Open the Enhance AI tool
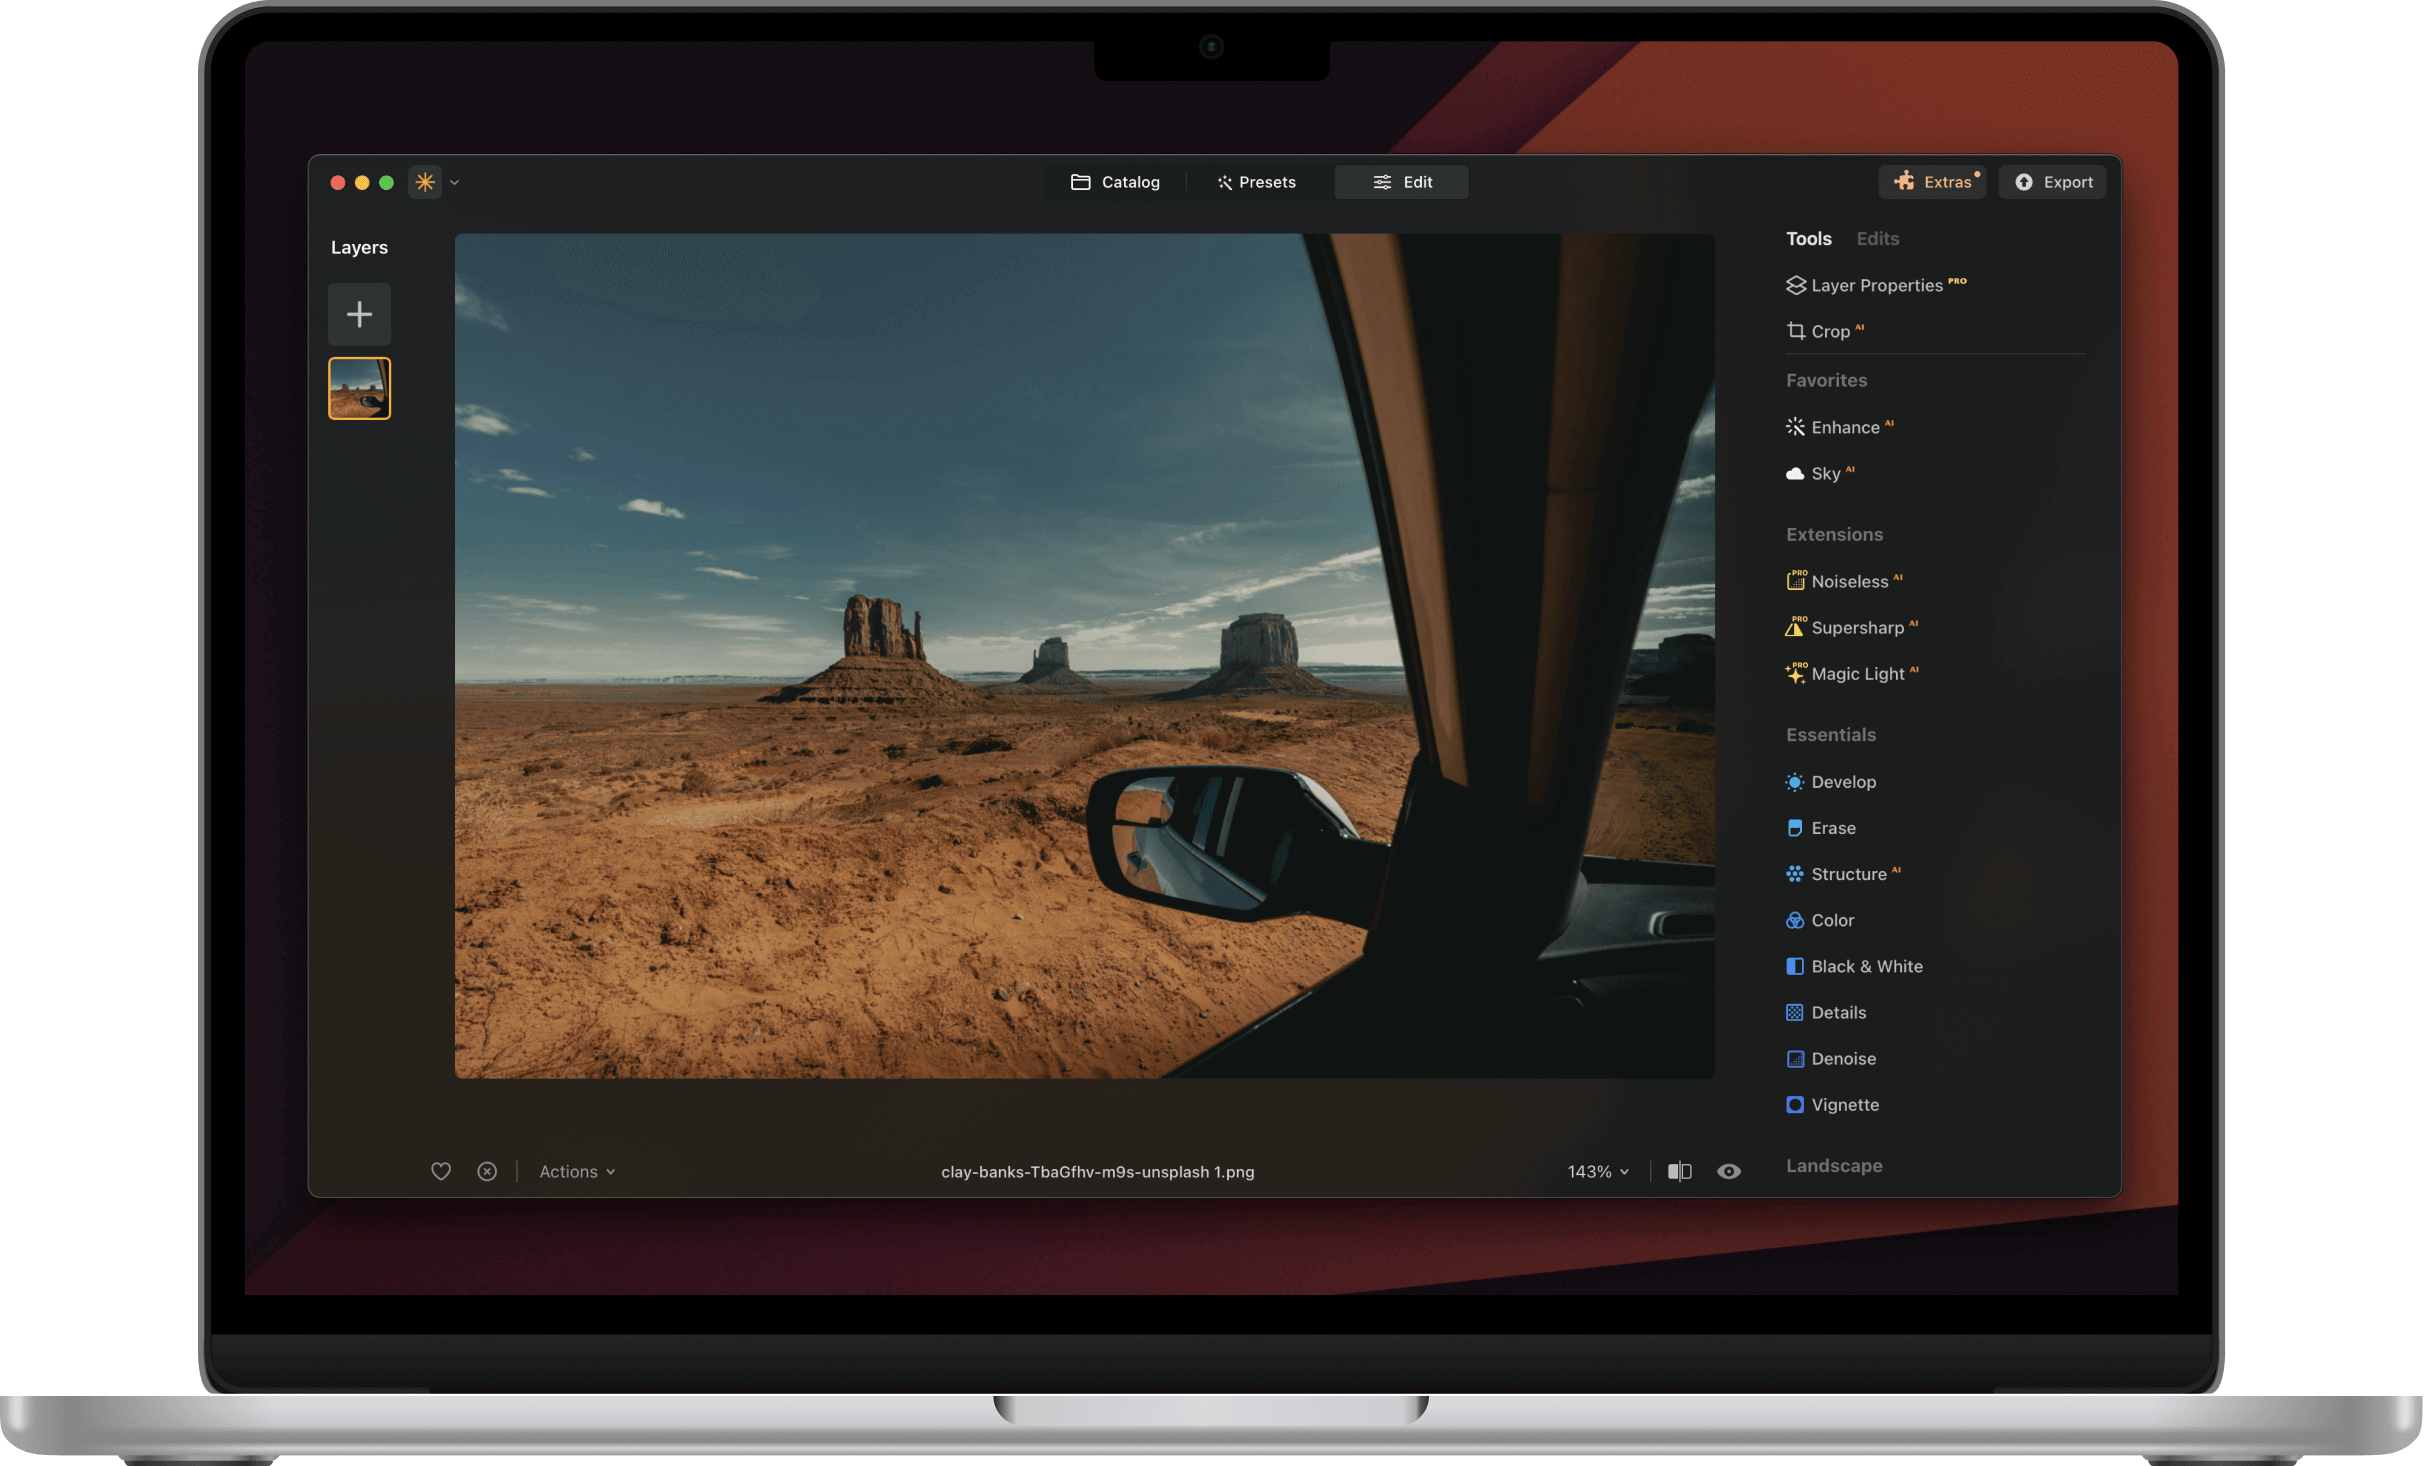This screenshot has width=2424, height=1466. (1848, 427)
